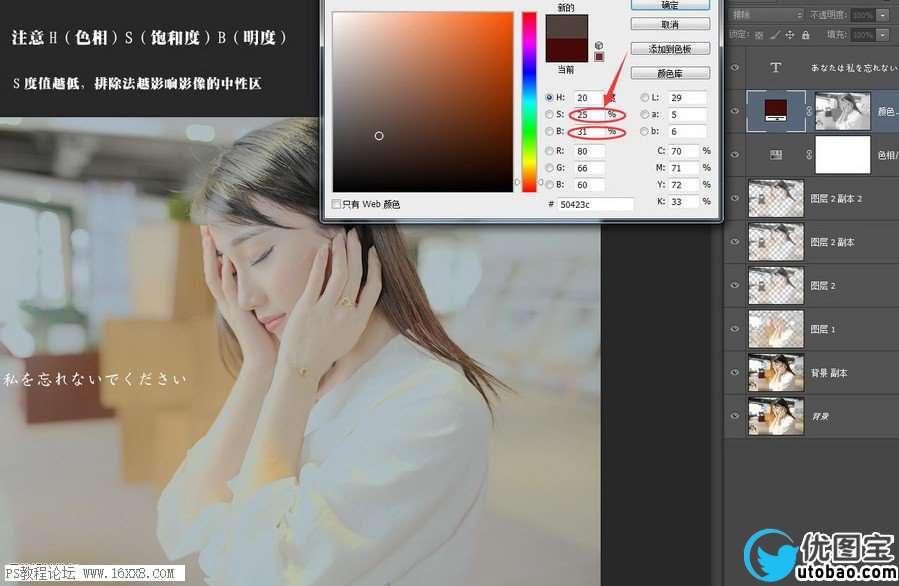Click the G value field showing 66
The height and width of the screenshot is (586, 899).
[589, 168]
